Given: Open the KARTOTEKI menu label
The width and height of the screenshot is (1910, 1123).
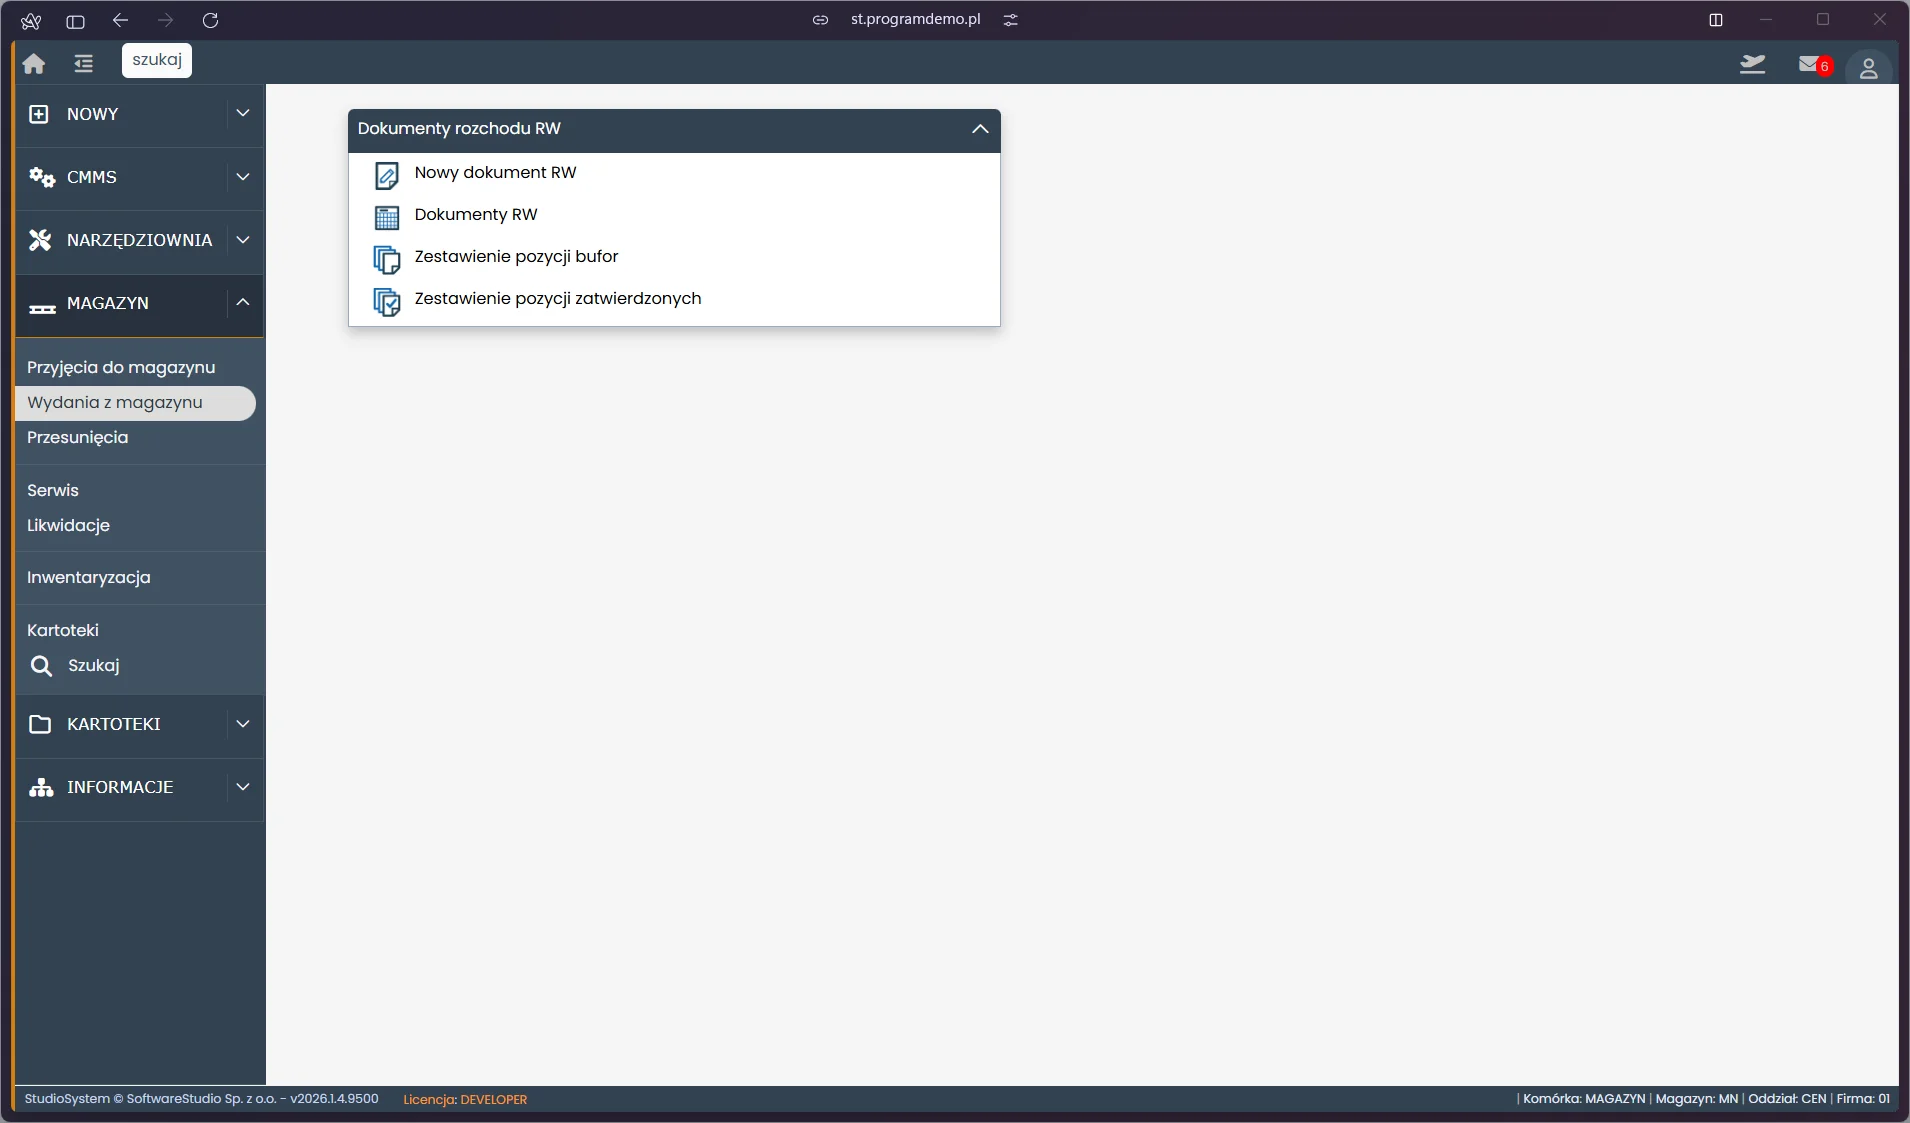Looking at the screenshot, I should coord(114,724).
